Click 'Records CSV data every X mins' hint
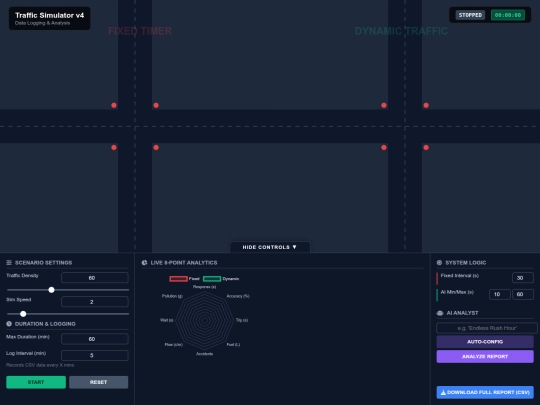540x405 pixels. 40,365
